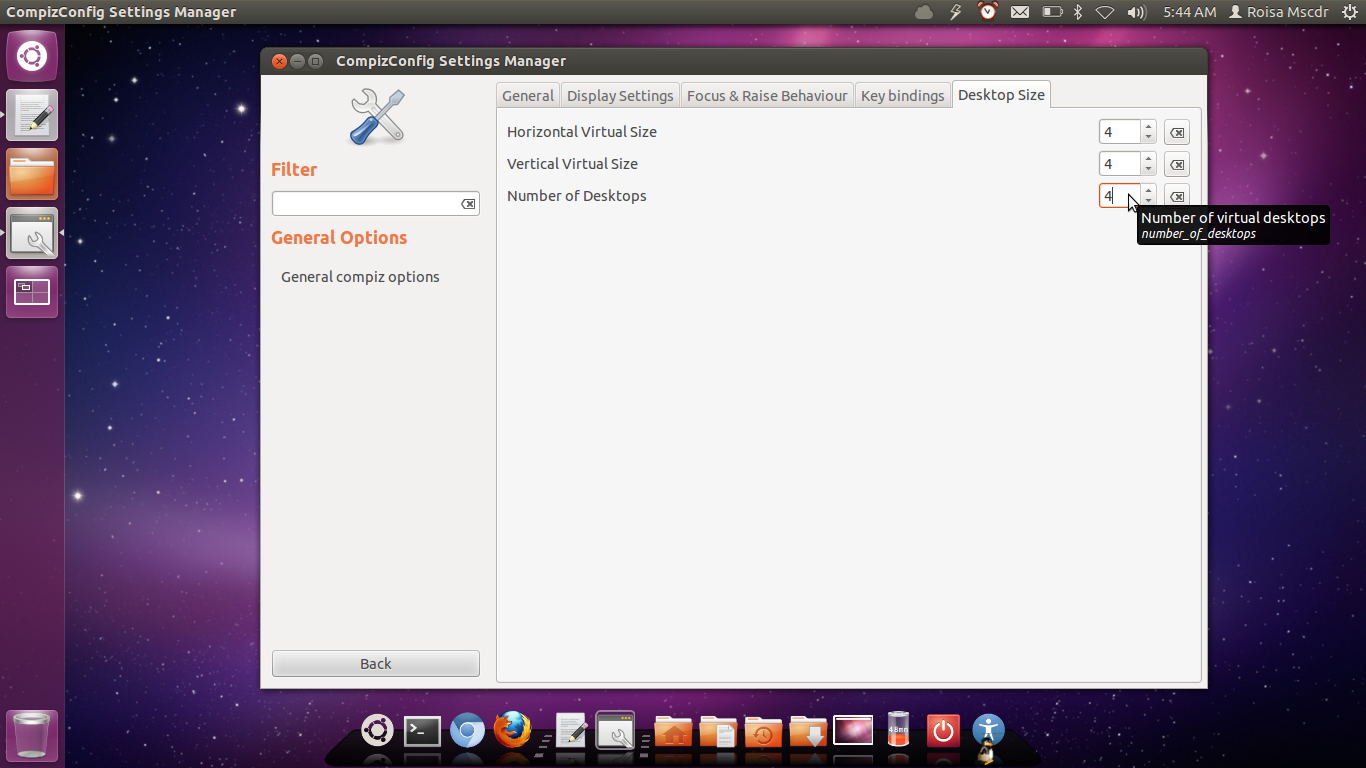Click the Vertical Virtual Size value field
The height and width of the screenshot is (768, 1366).
(x=1120, y=164)
